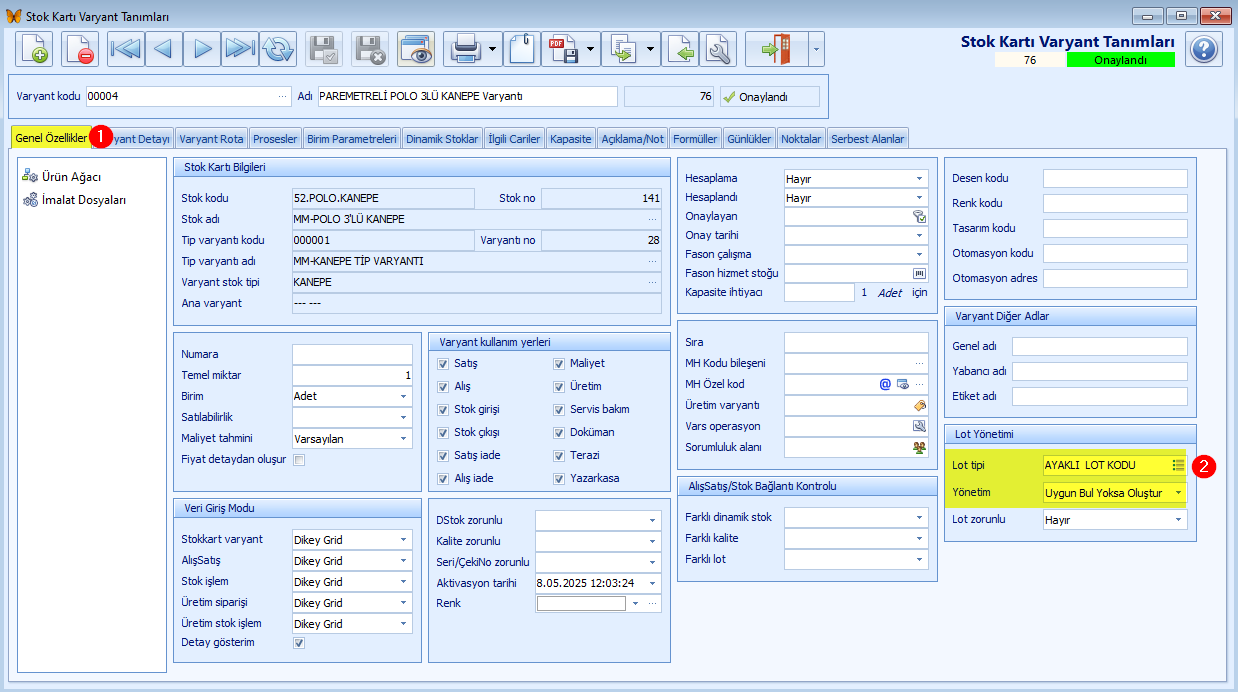Click the PDF export icon
The width and height of the screenshot is (1238, 692).
pyautogui.click(x=563, y=49)
